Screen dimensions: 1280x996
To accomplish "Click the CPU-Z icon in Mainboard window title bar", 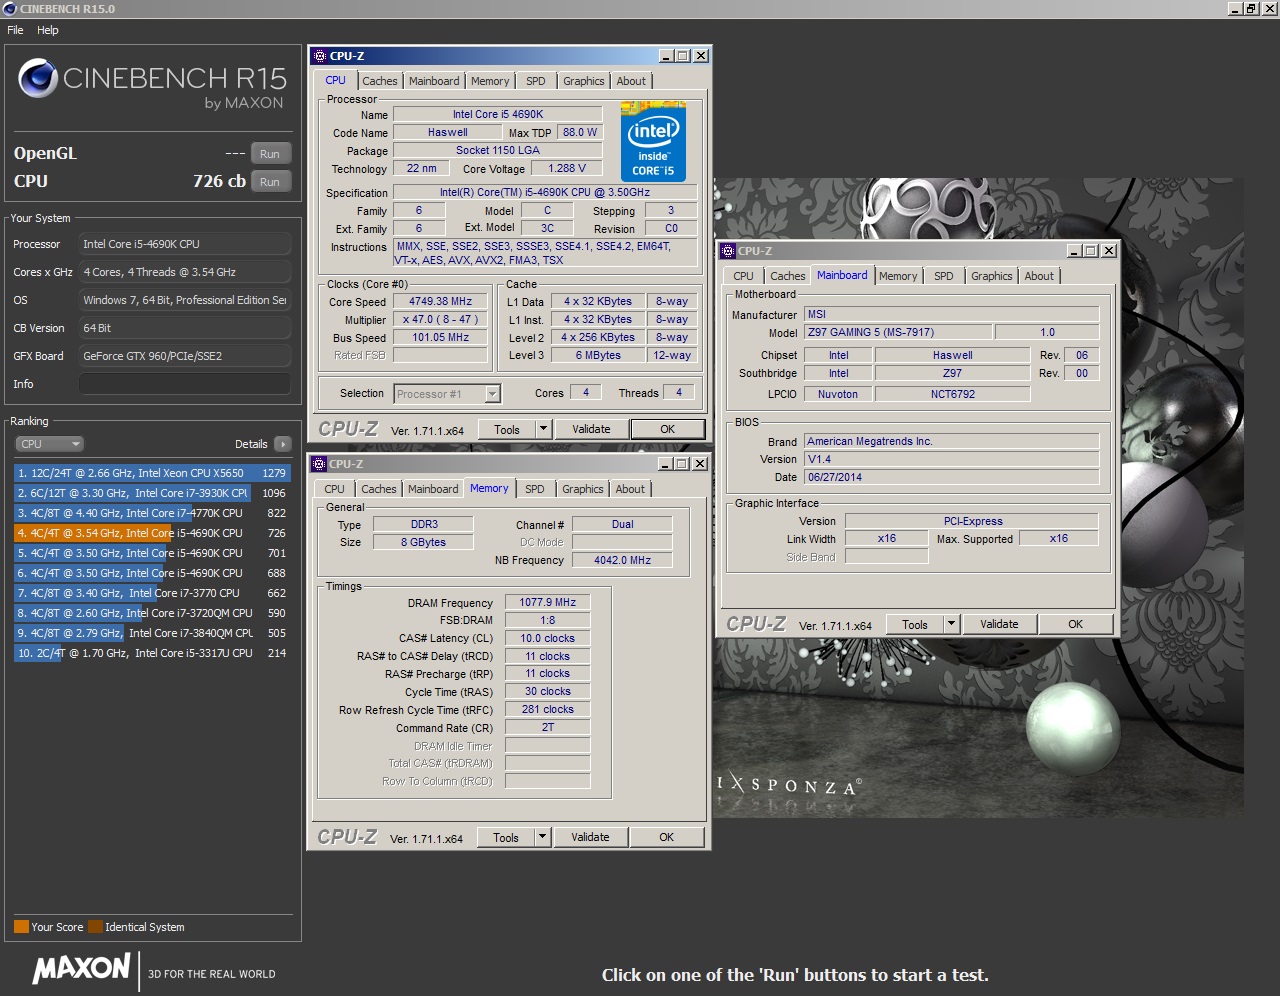I will [728, 251].
